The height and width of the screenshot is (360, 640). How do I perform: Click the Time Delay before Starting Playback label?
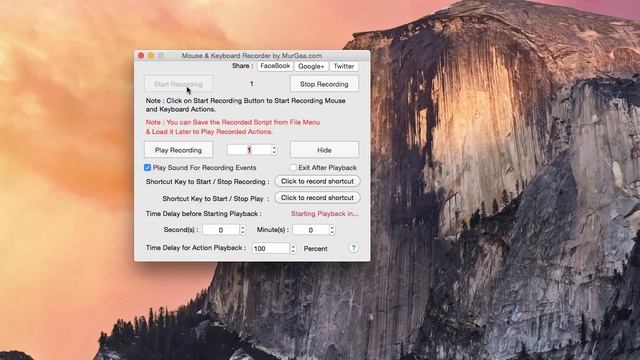204,213
